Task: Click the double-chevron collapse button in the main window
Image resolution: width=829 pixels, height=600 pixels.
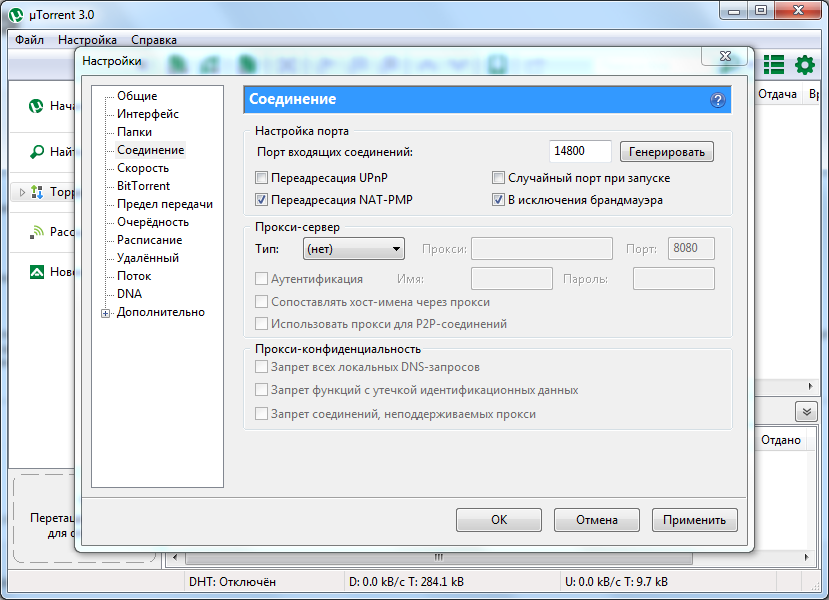Action: point(806,411)
